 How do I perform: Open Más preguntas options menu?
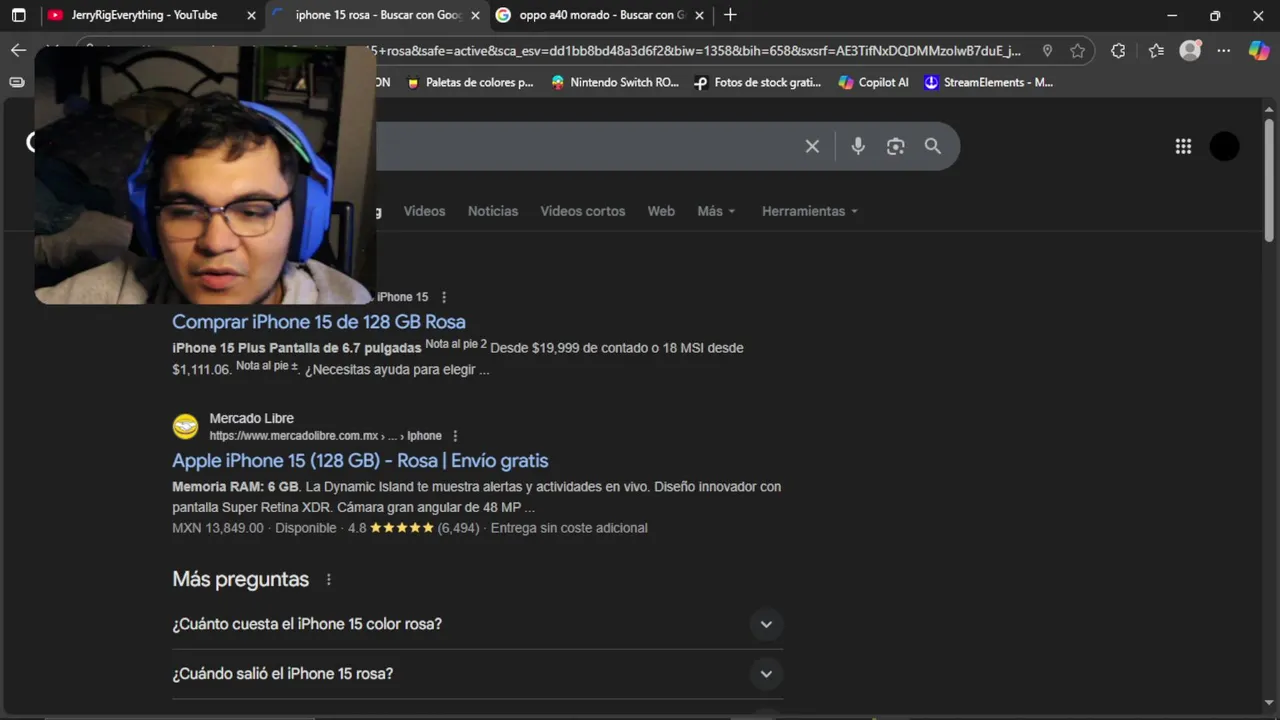click(x=328, y=580)
